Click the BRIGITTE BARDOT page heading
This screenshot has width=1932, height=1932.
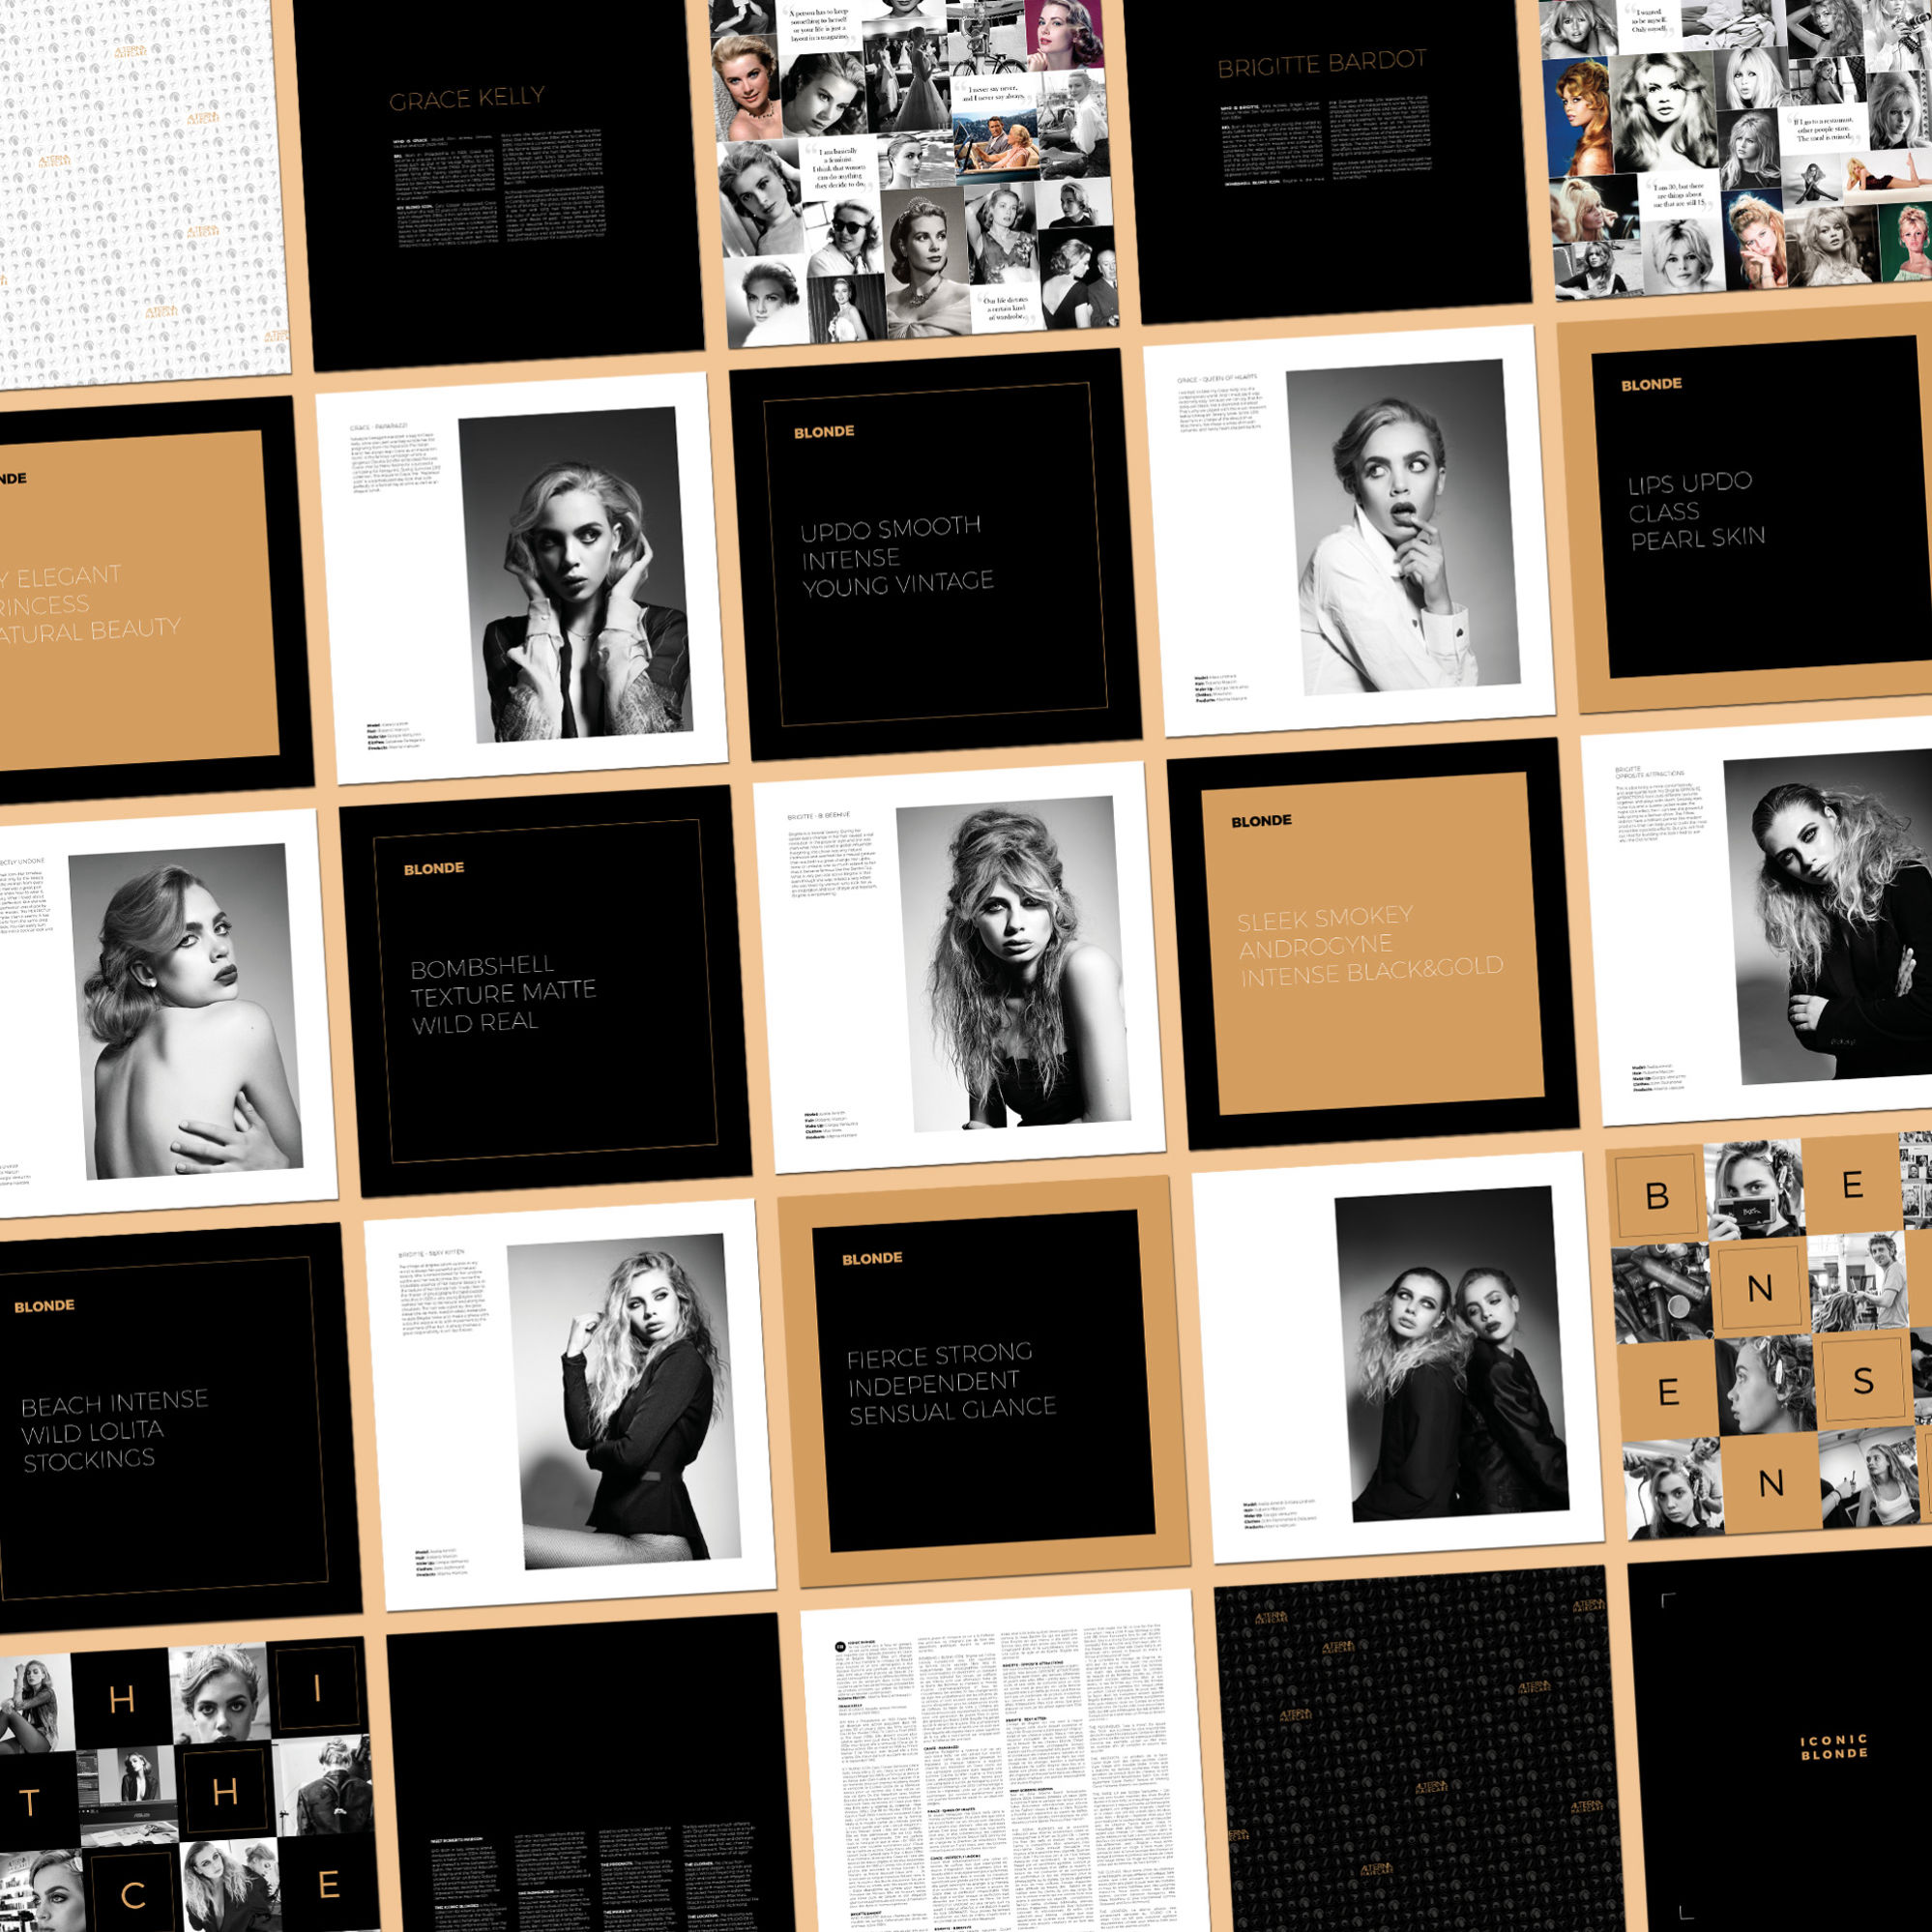pos(1321,63)
